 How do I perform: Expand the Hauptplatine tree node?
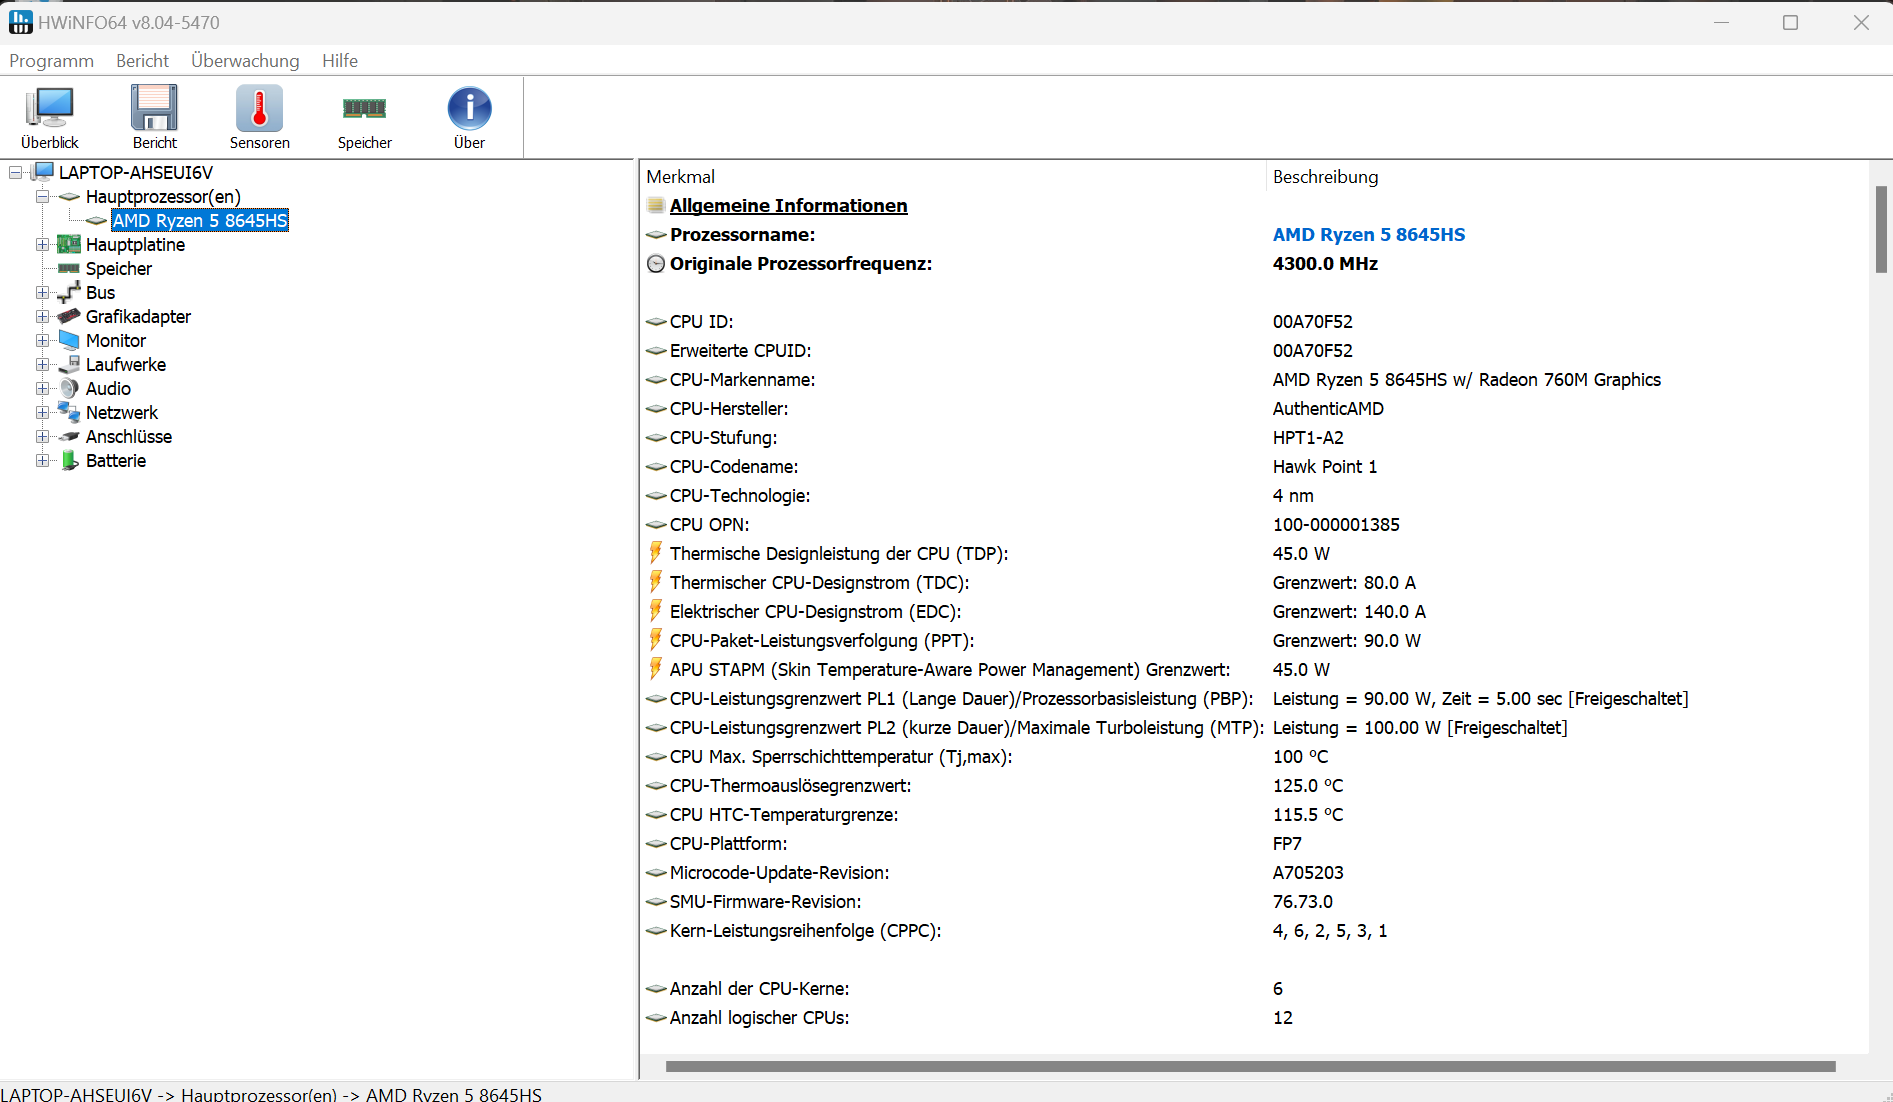point(42,245)
